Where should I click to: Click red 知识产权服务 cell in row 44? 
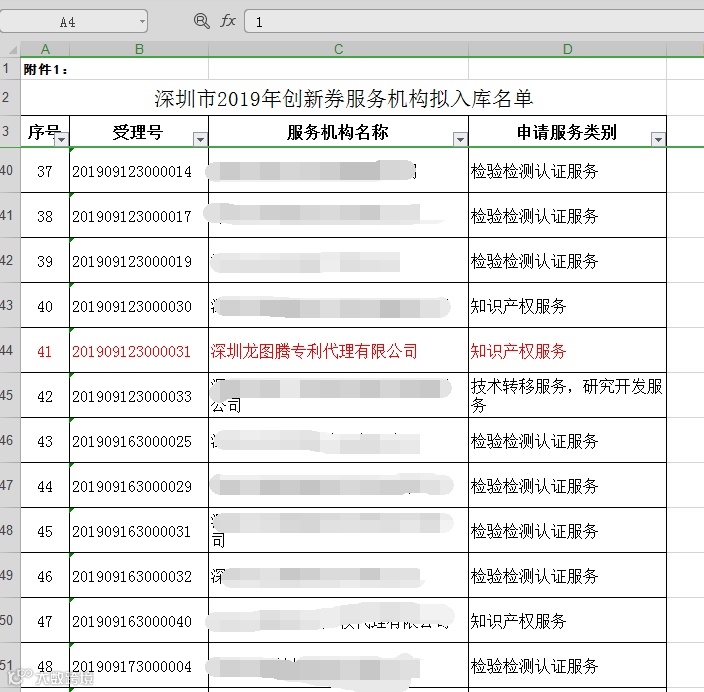[x=568, y=351]
